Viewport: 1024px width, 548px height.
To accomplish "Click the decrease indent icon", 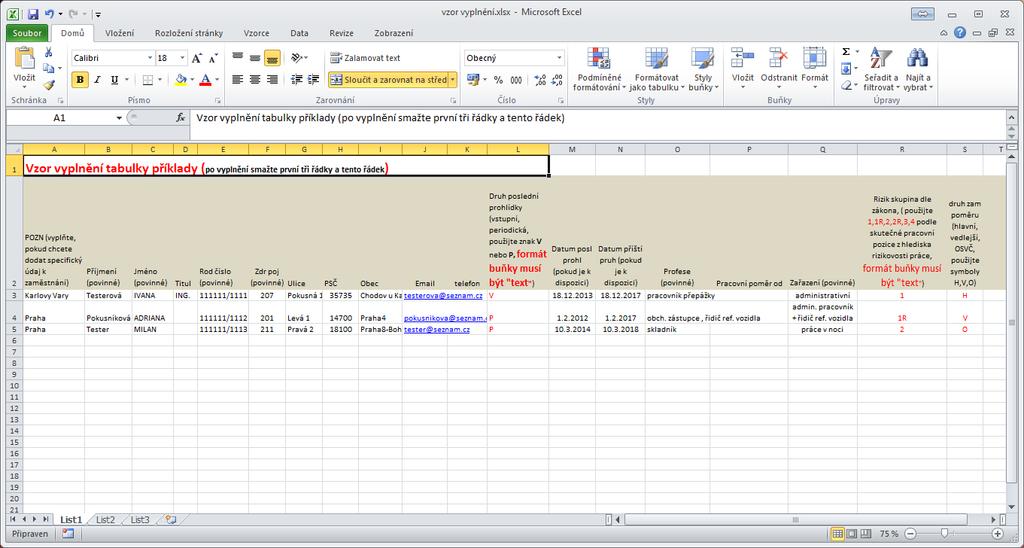I will coord(296,80).
